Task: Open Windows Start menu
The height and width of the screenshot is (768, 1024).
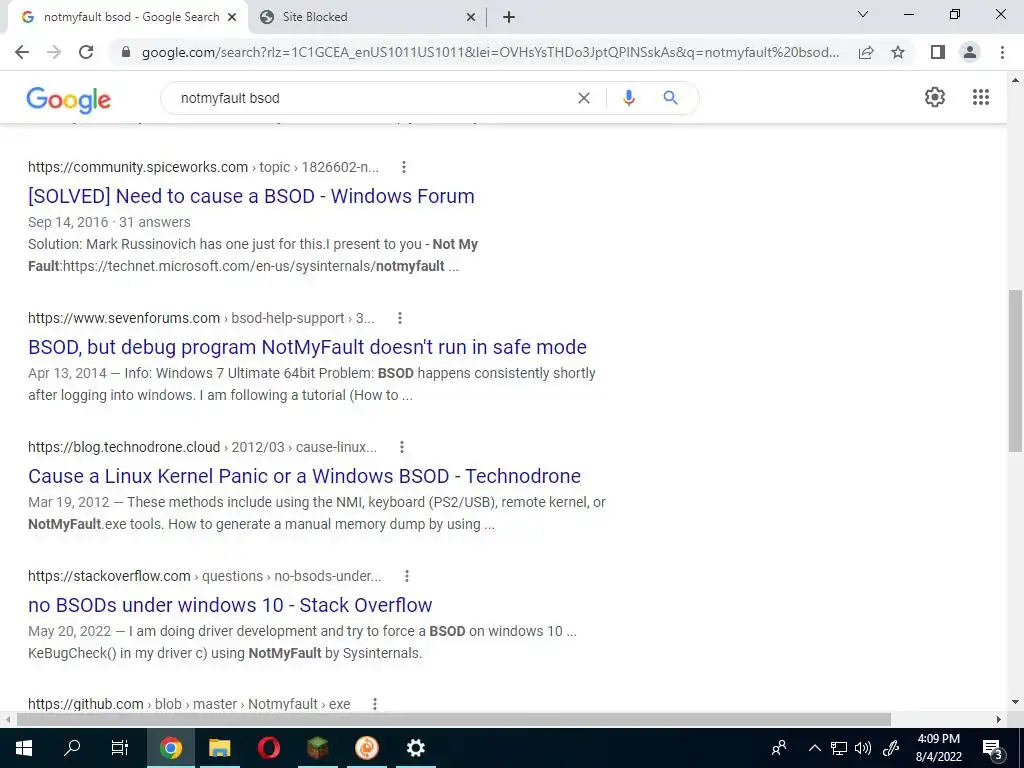Action: [x=24, y=748]
